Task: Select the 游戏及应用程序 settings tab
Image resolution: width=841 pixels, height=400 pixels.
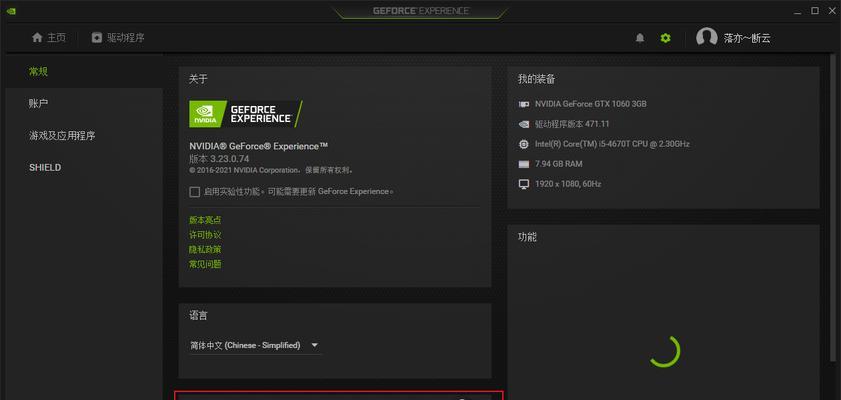Action: (84, 136)
